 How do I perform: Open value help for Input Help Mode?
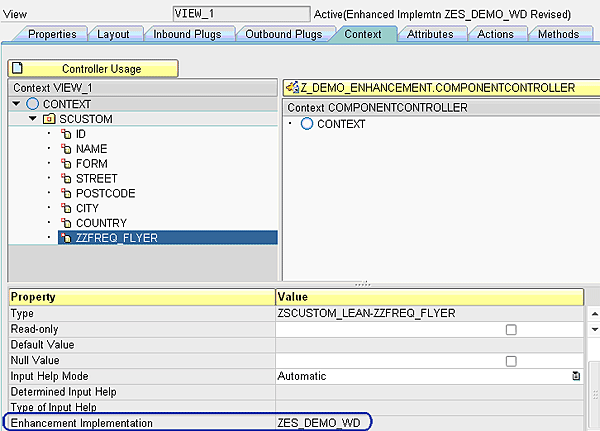pos(576,376)
